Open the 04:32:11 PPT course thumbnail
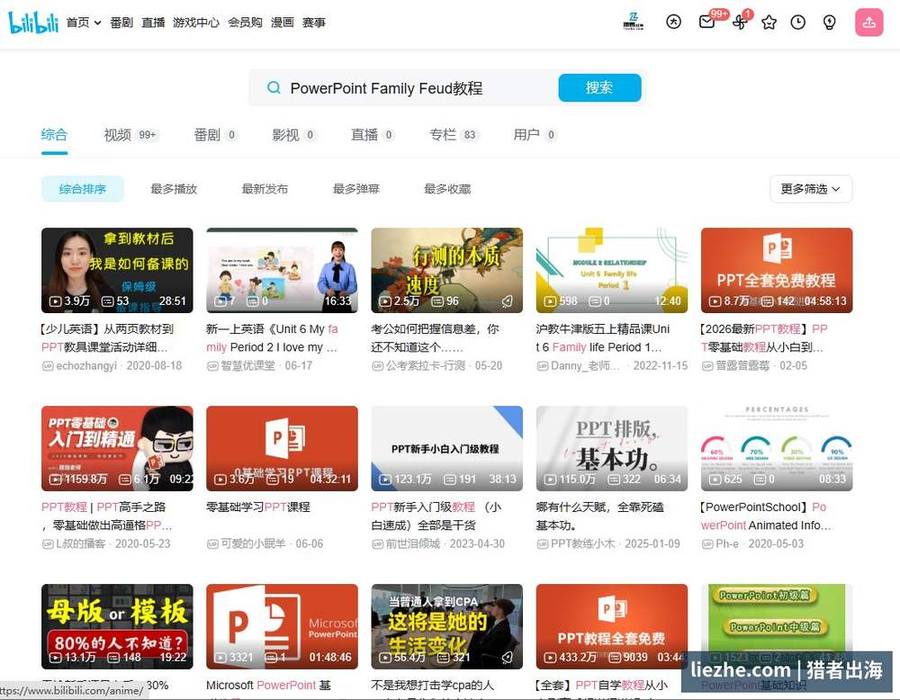The image size is (900, 700). [282, 449]
